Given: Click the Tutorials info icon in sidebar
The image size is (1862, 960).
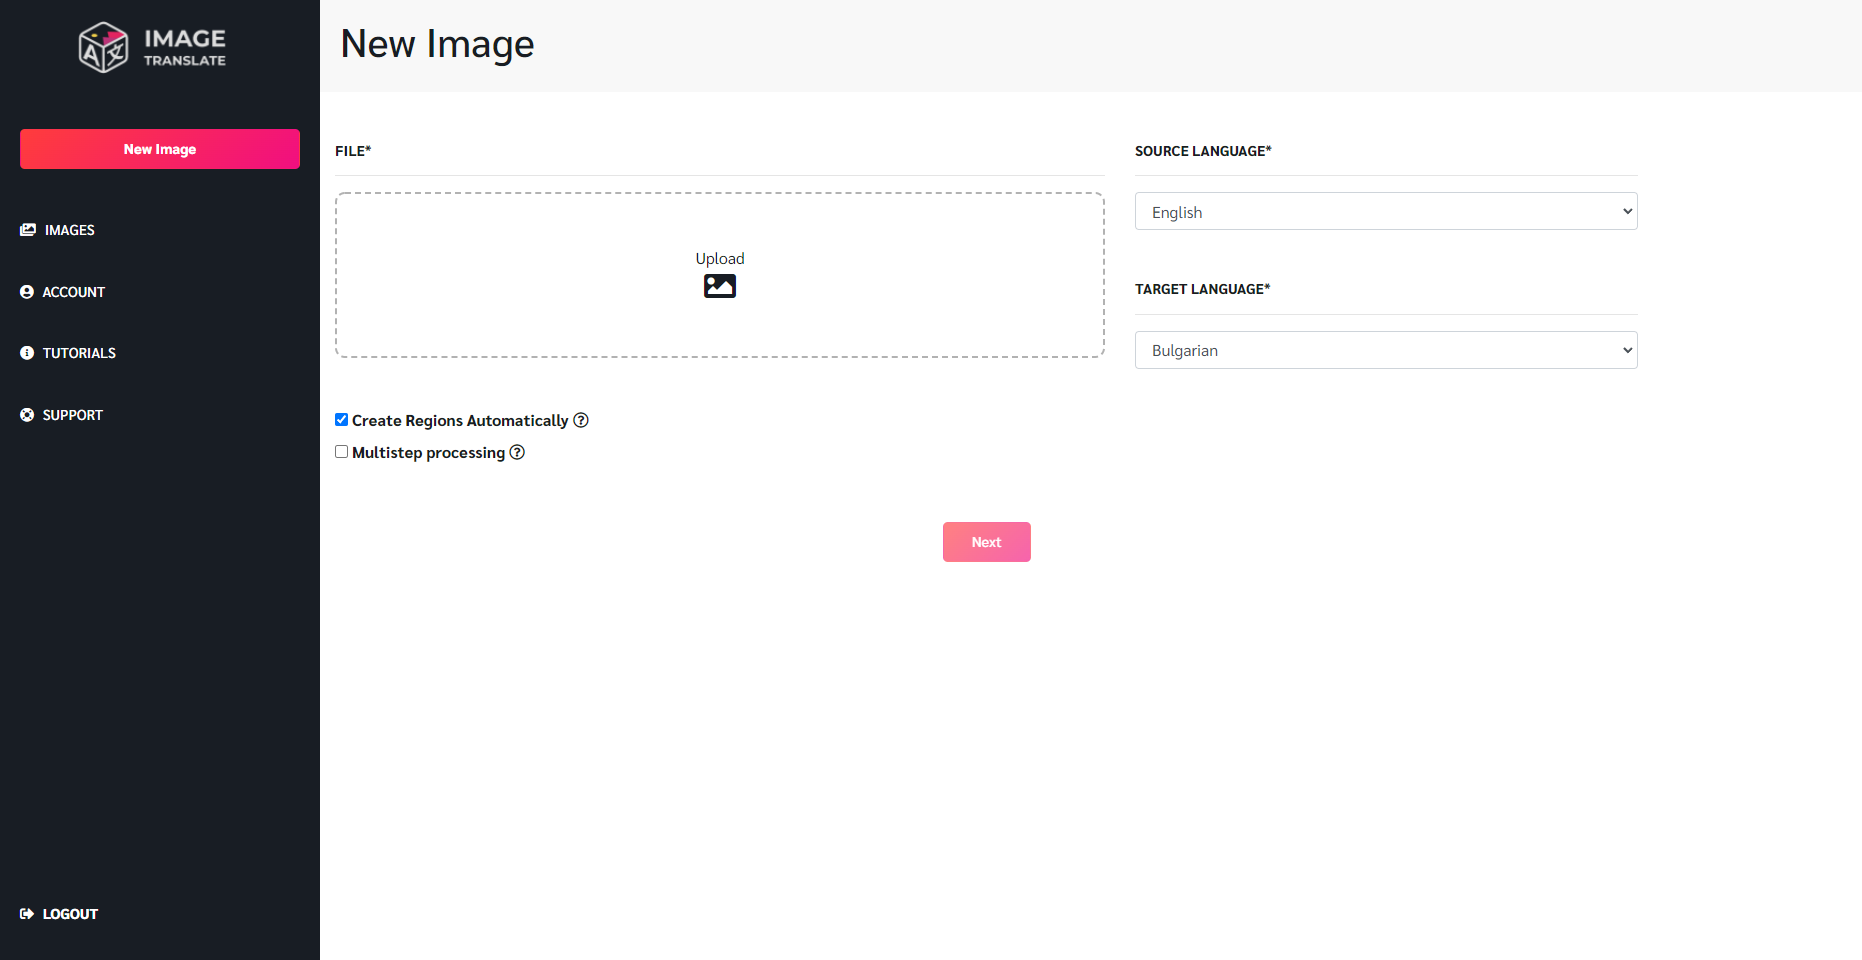Looking at the screenshot, I should (27, 353).
